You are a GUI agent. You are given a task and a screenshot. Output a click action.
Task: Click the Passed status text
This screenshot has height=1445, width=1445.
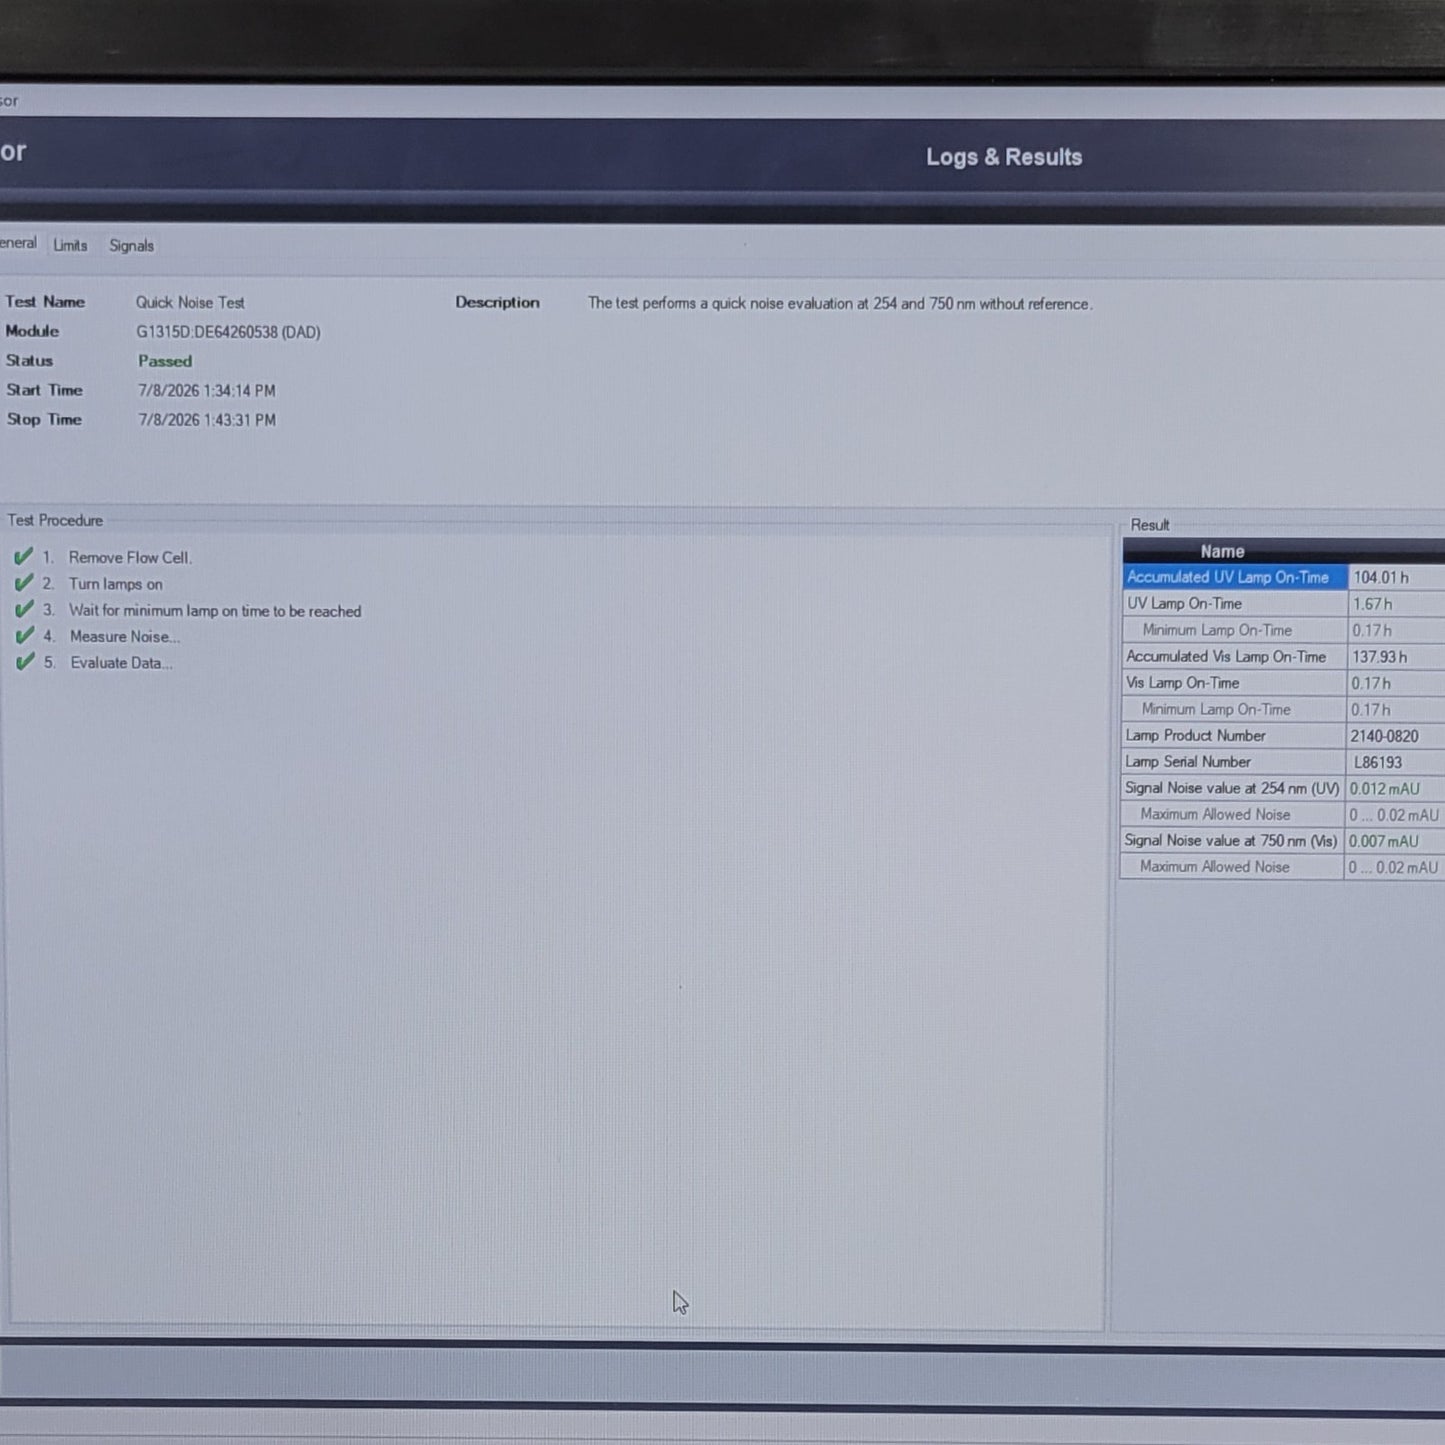point(165,361)
